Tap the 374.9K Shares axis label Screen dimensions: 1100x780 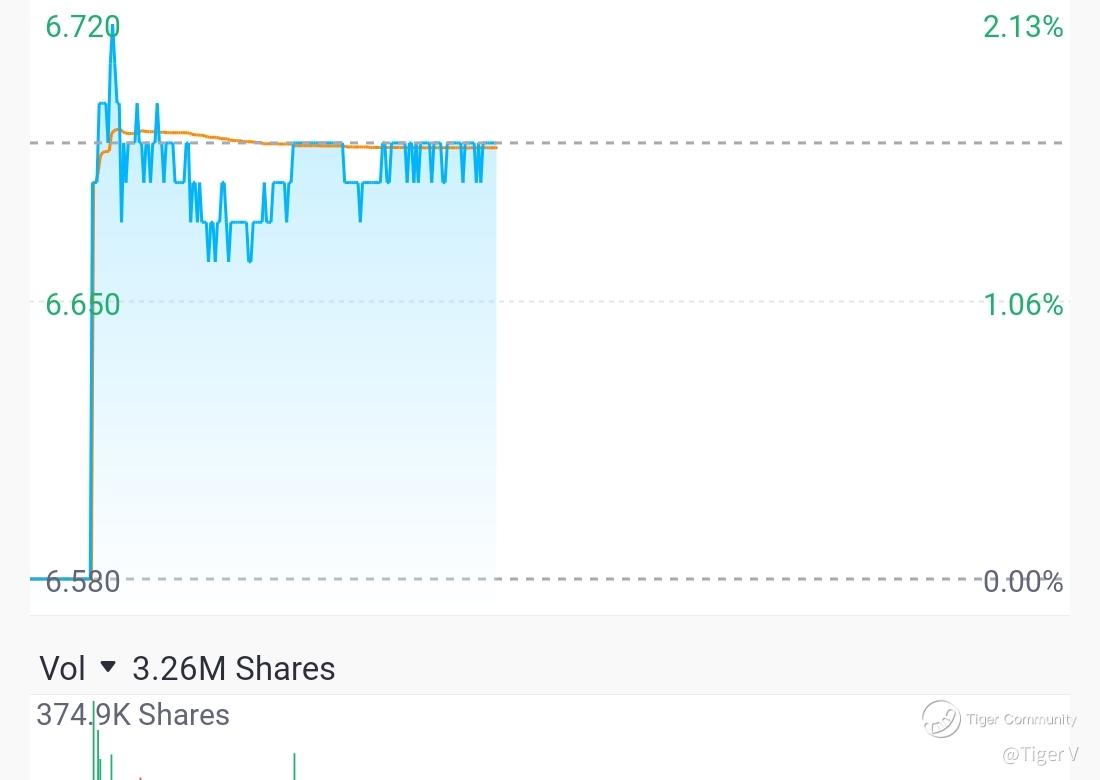133,715
